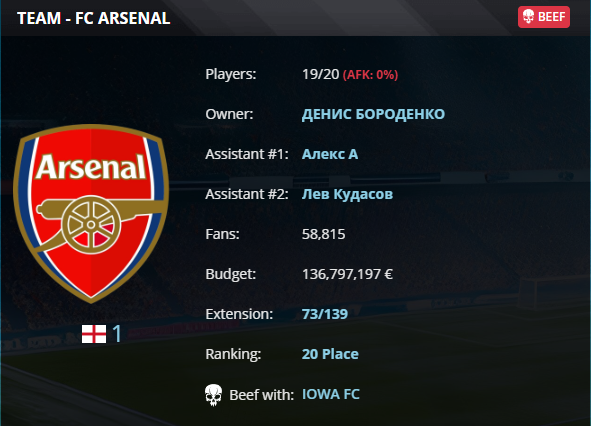Screen dimensions: 591x426
Task: Open owner ДЕНИС БОРОДЕНКО profile
Action: coord(373,114)
